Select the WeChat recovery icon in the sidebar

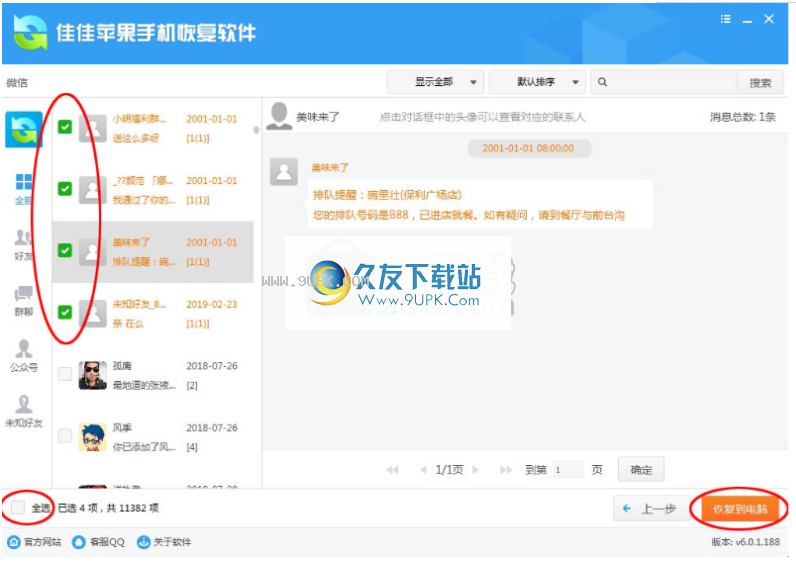coord(23,129)
